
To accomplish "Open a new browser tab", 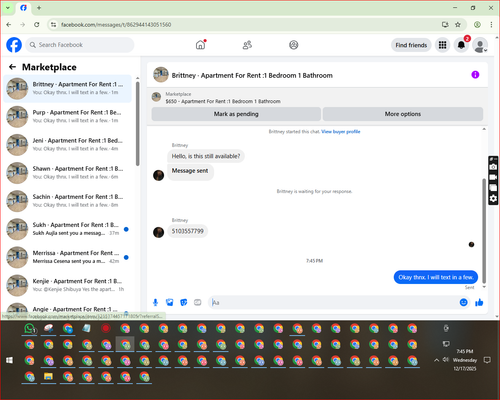I will [39, 8].
